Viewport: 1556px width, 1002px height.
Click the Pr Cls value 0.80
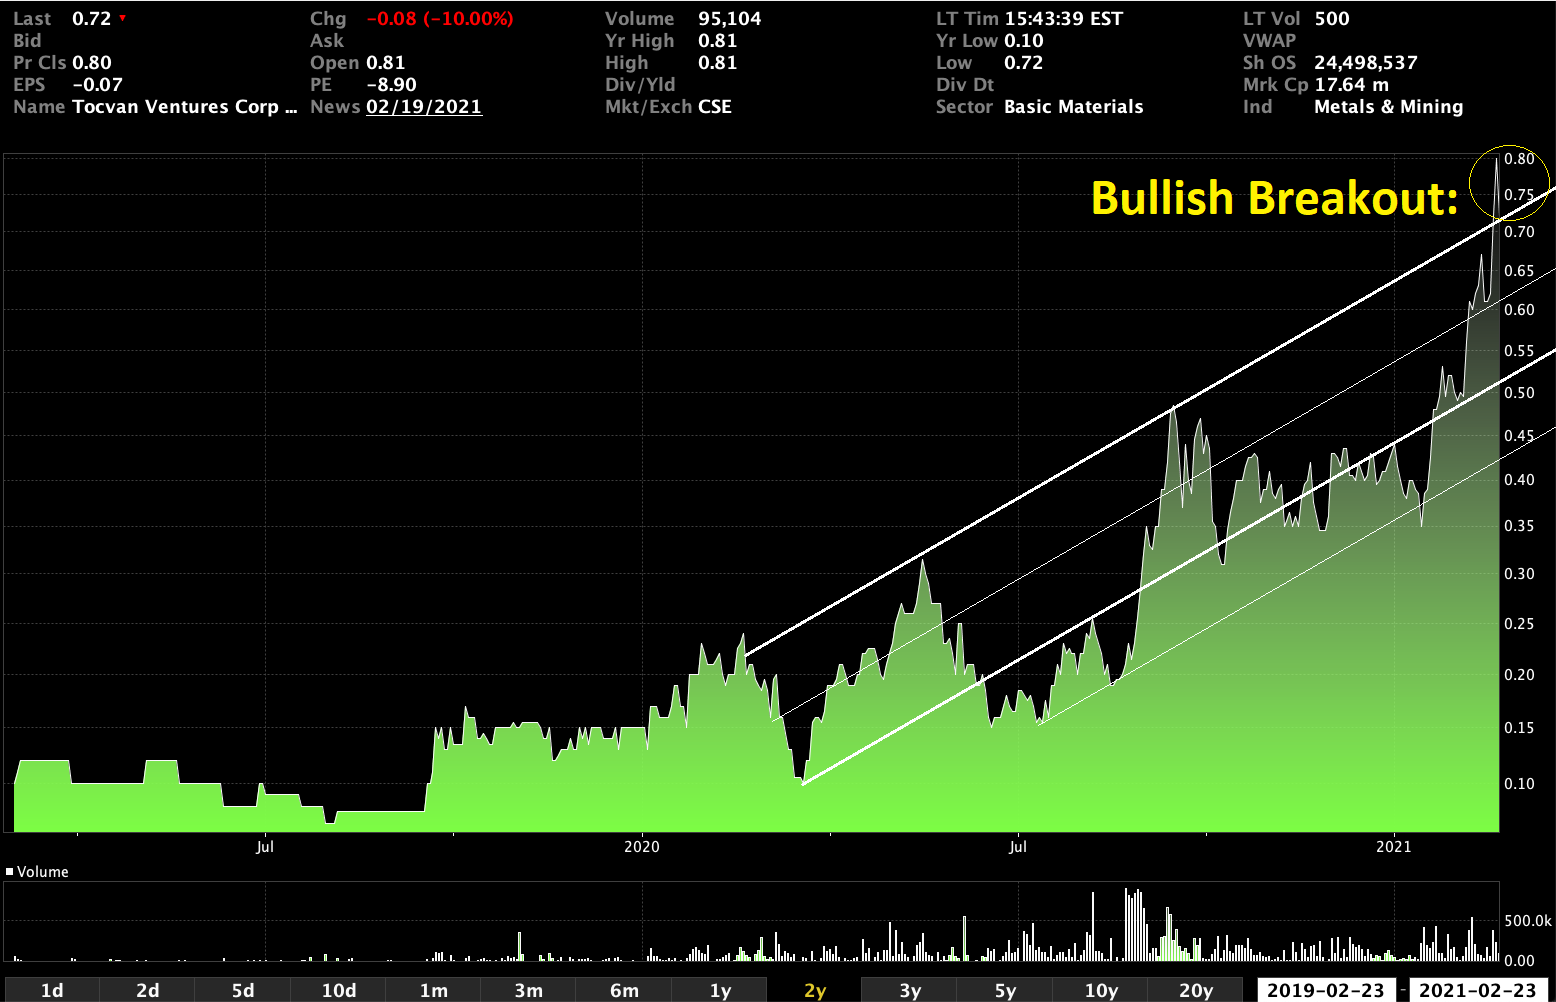92,63
